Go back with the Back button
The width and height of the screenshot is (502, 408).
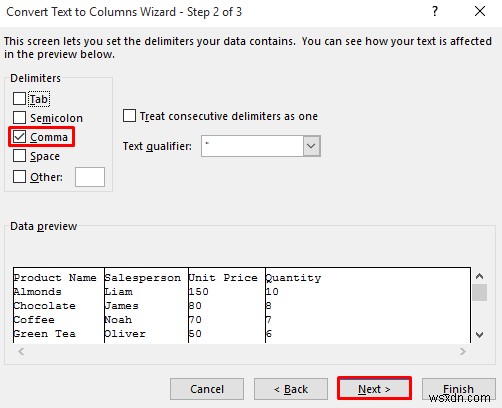click(x=291, y=389)
